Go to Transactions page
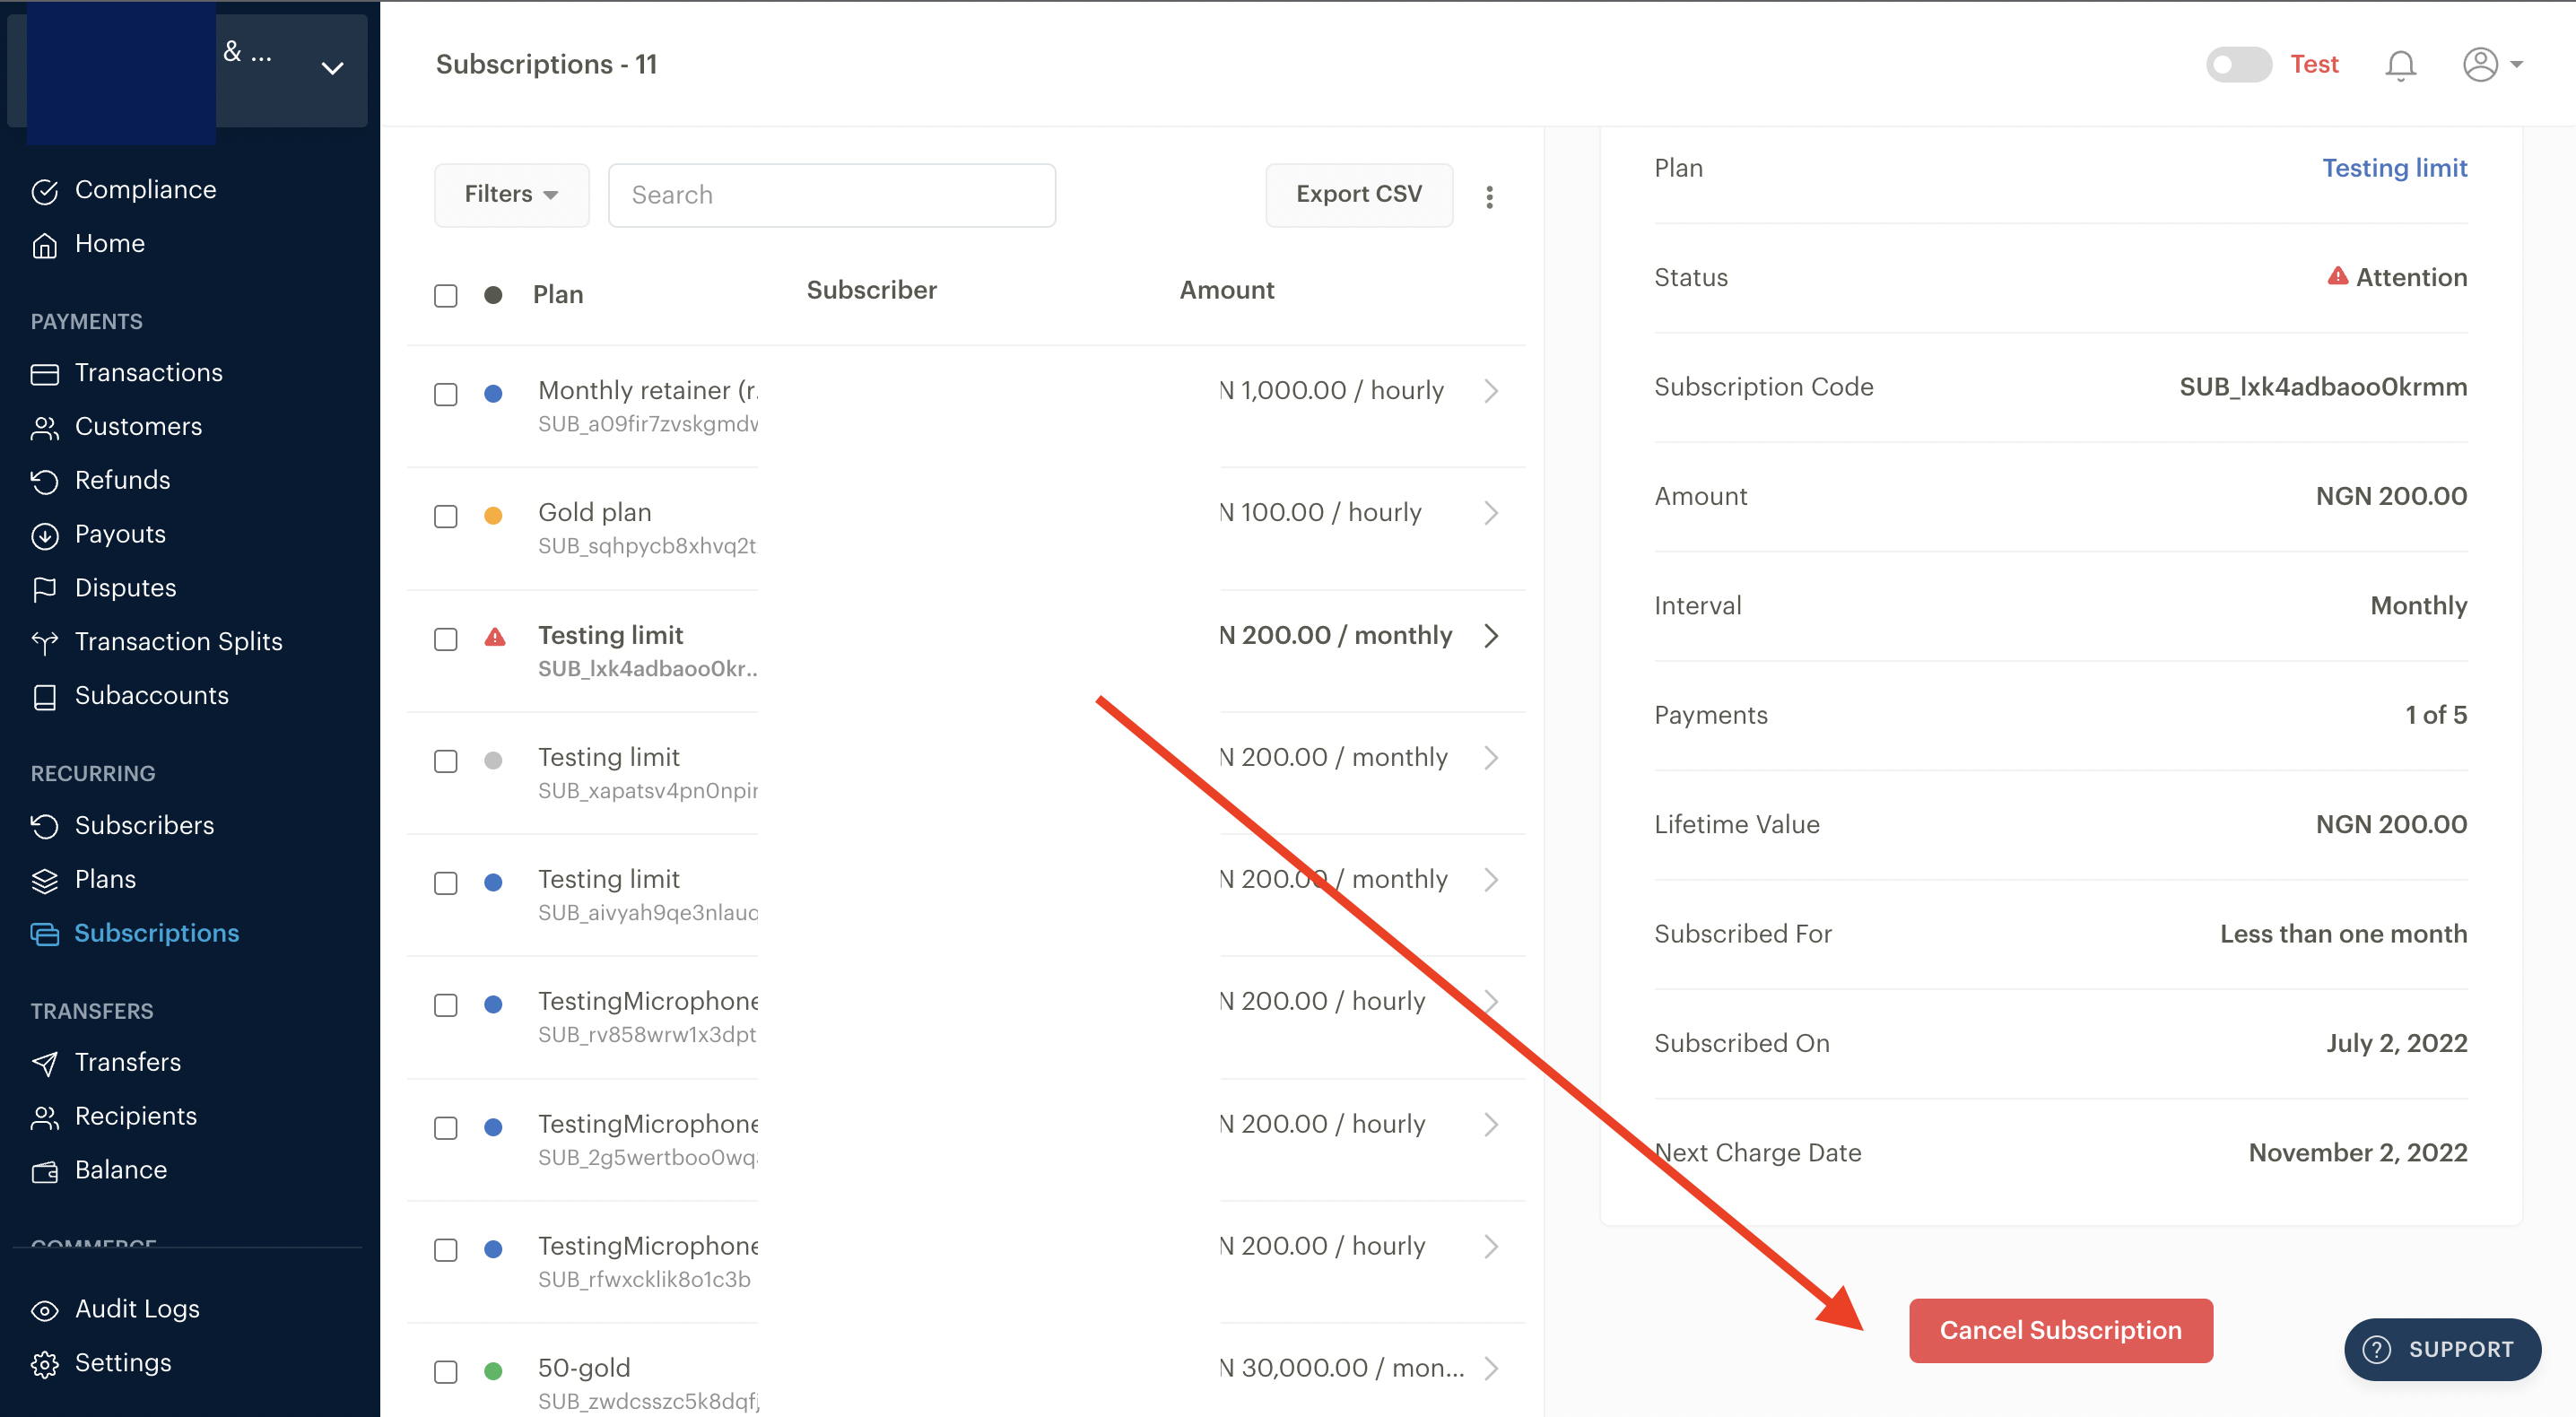The height and width of the screenshot is (1417, 2576). (x=149, y=373)
